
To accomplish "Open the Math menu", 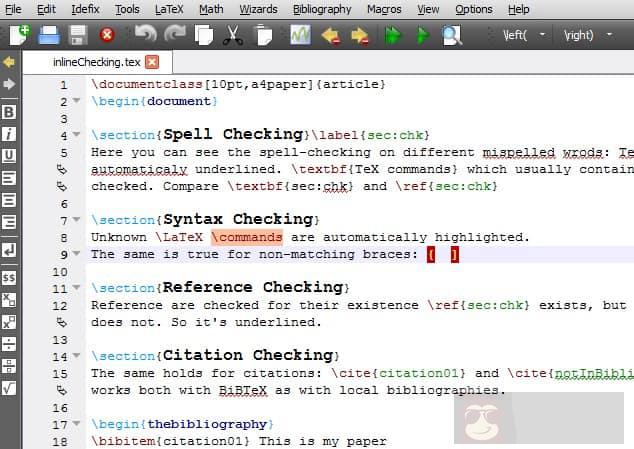I will (211, 9).
